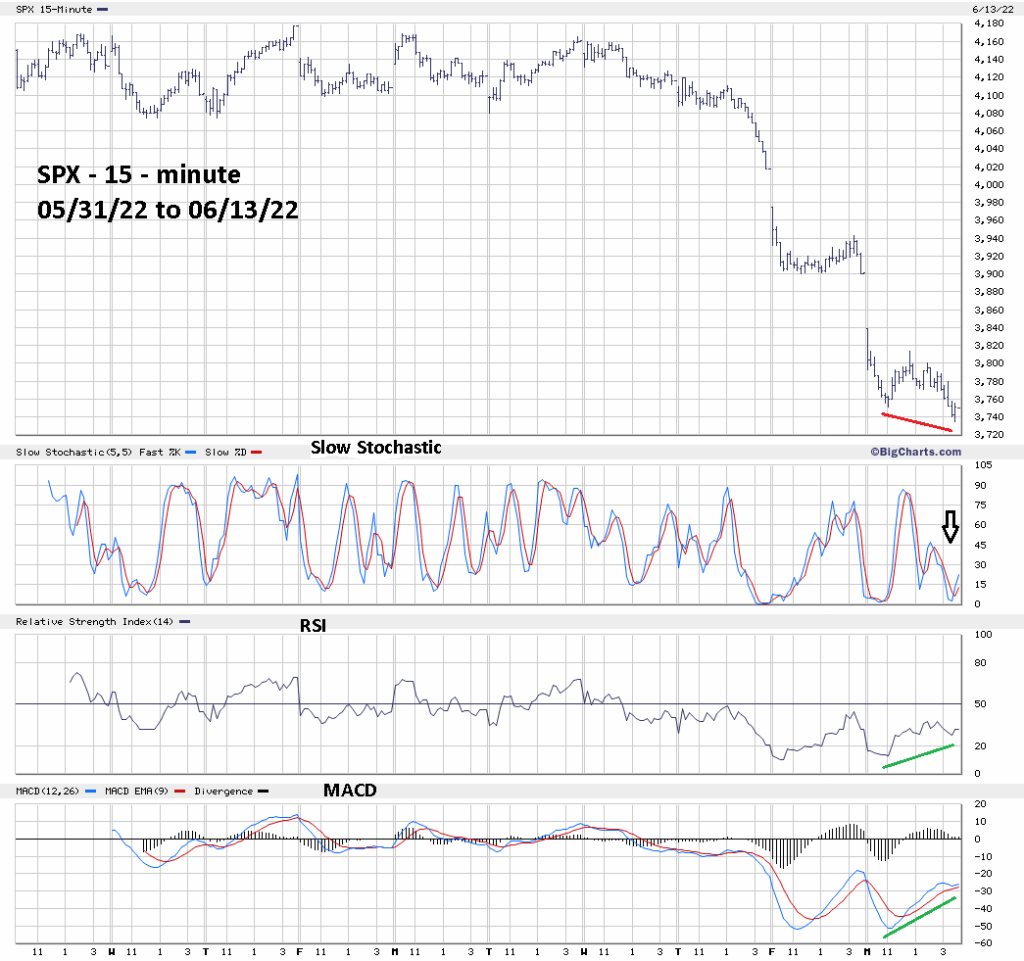The height and width of the screenshot is (961, 1024).
Task: Click the 4,180 price axis label
Action: click(x=989, y=24)
